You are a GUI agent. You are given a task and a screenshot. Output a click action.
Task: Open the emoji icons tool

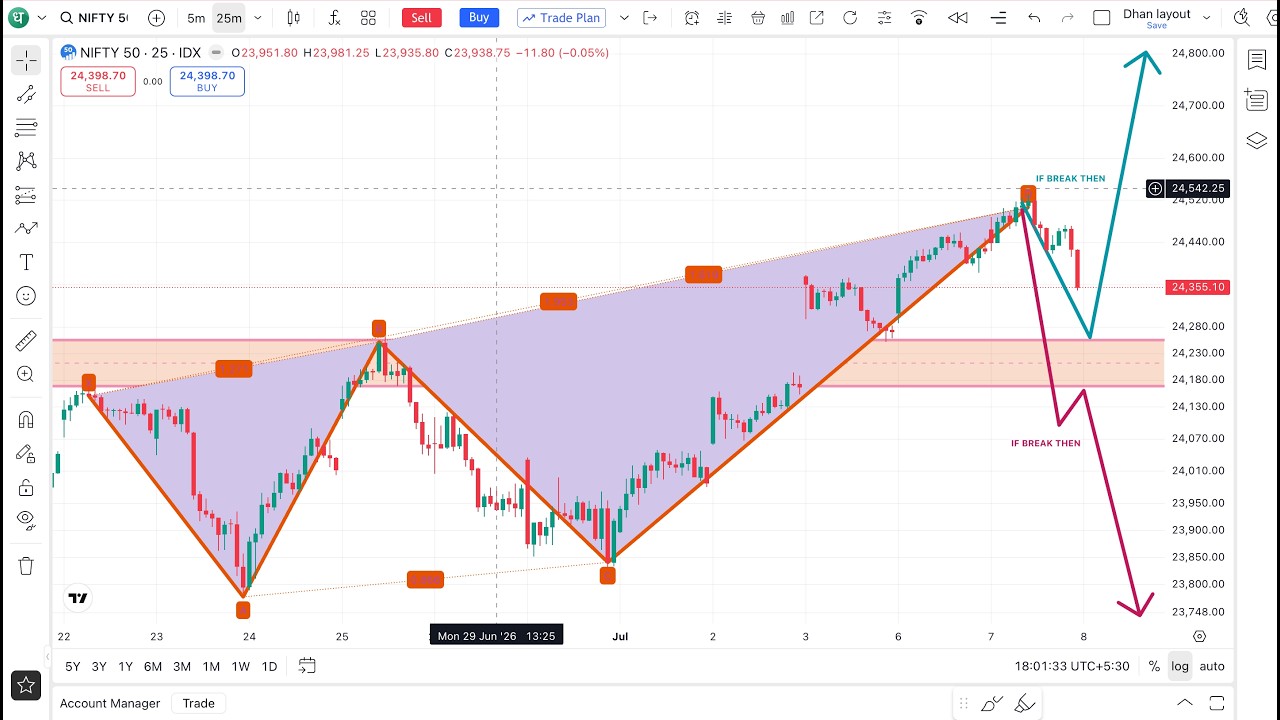(26, 296)
